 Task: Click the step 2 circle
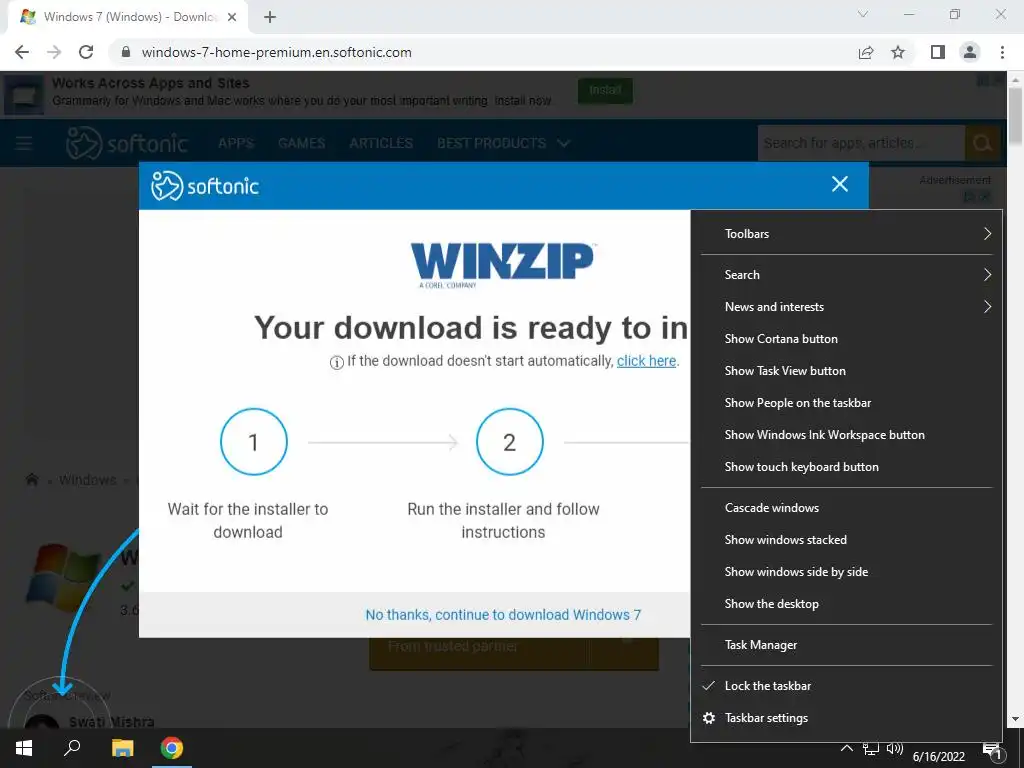click(x=509, y=442)
